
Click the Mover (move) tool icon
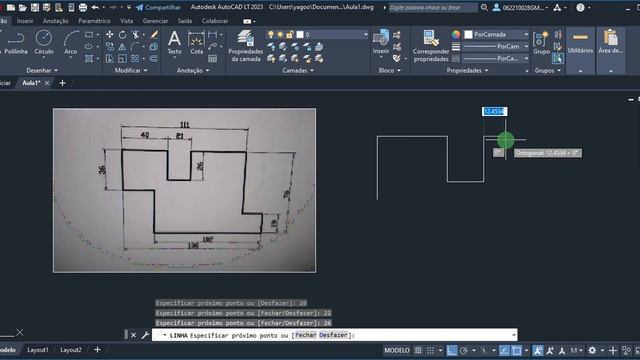[110, 35]
